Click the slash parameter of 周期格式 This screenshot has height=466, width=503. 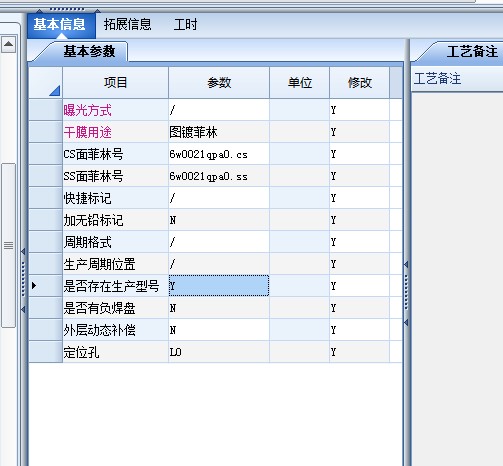pyautogui.click(x=219, y=242)
